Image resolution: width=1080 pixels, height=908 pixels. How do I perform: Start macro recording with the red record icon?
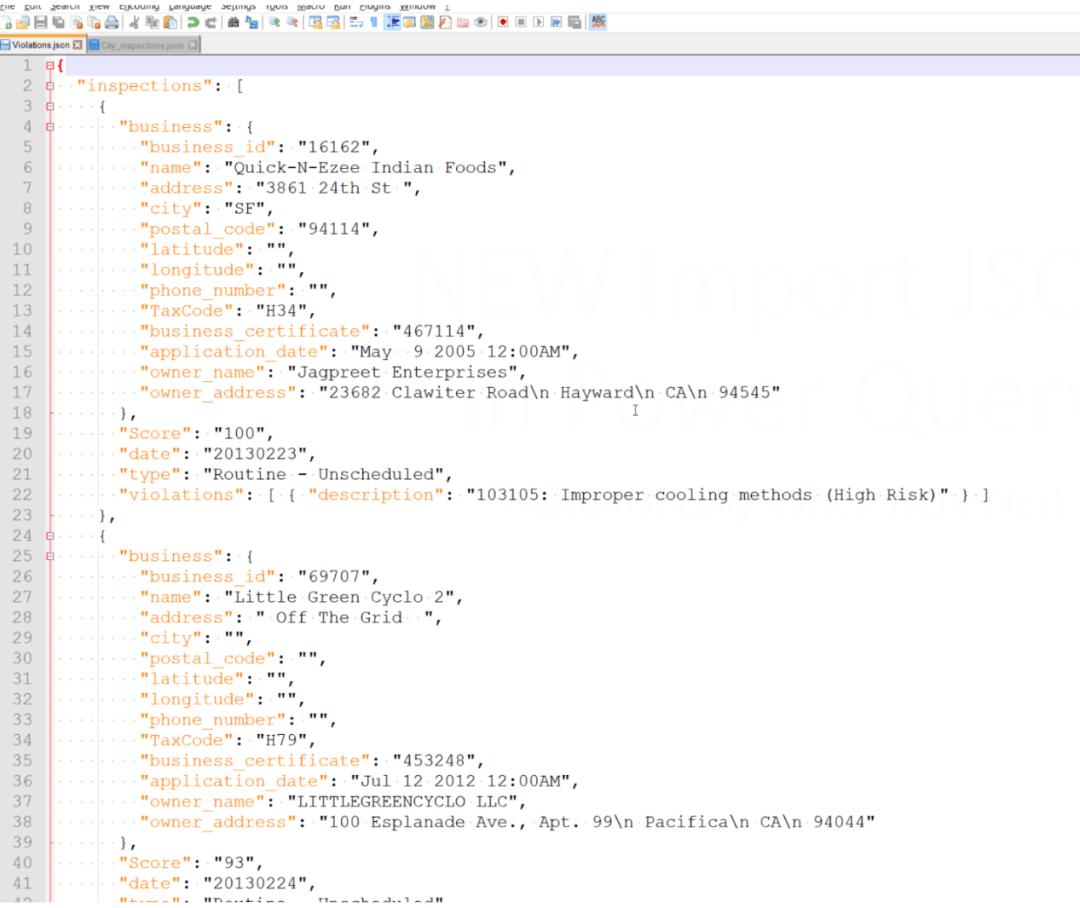pos(502,22)
